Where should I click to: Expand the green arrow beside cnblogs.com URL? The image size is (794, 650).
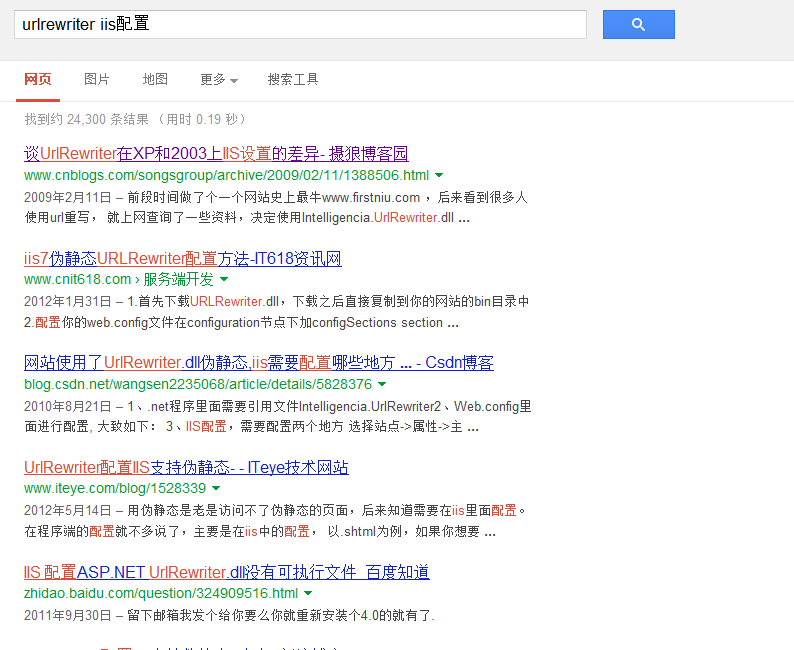(439, 175)
